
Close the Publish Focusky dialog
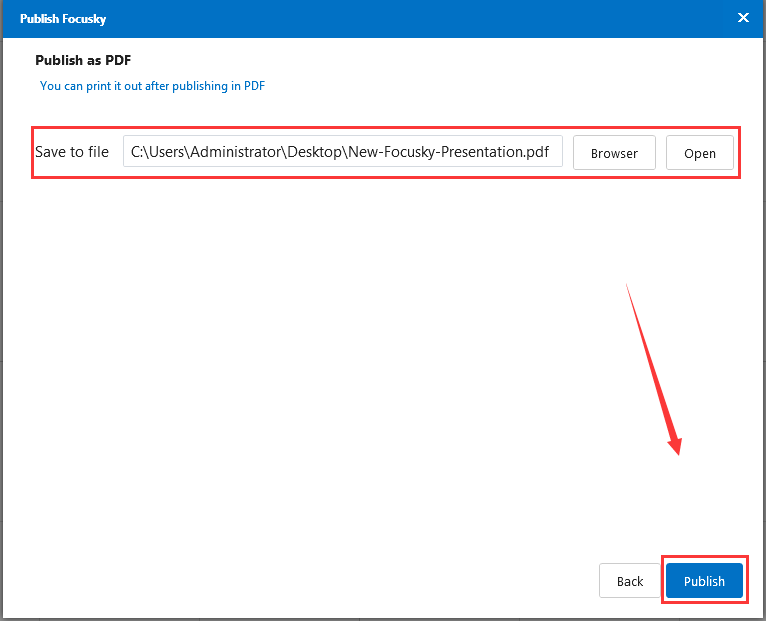(x=743, y=18)
